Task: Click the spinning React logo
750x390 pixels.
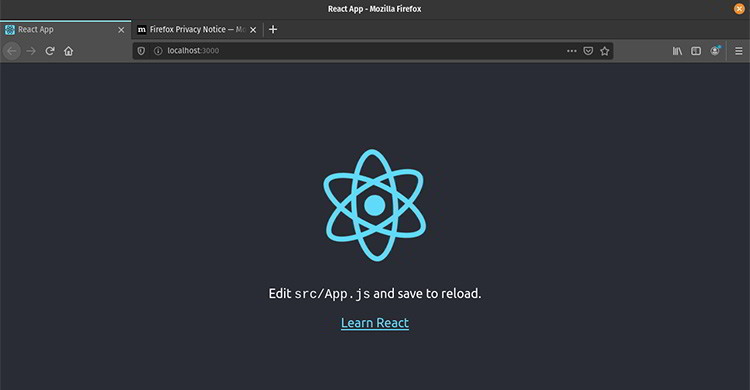Action: pyautogui.click(x=375, y=205)
